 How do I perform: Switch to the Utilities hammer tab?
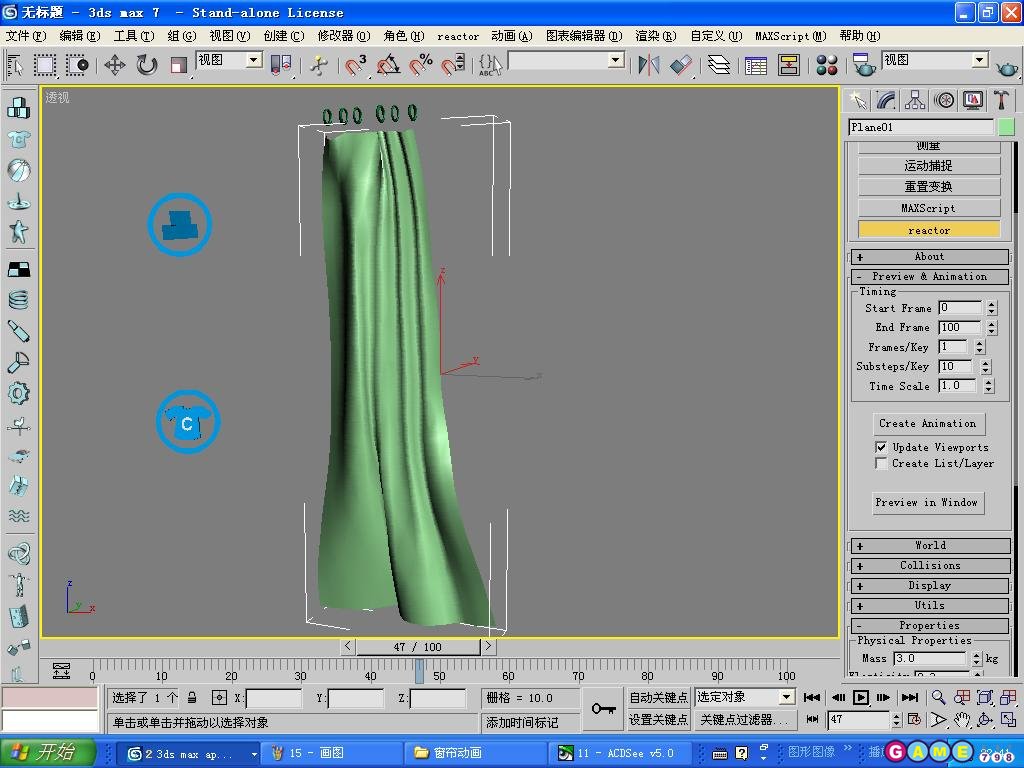tap(1001, 100)
